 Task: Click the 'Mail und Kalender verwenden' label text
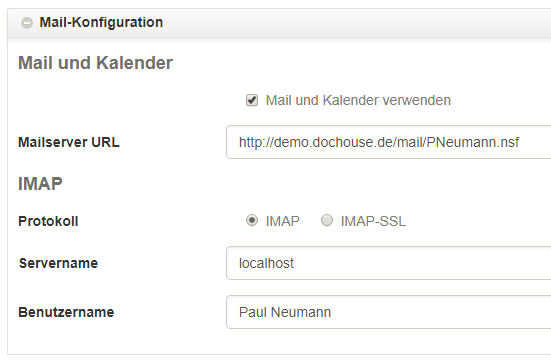tap(358, 100)
